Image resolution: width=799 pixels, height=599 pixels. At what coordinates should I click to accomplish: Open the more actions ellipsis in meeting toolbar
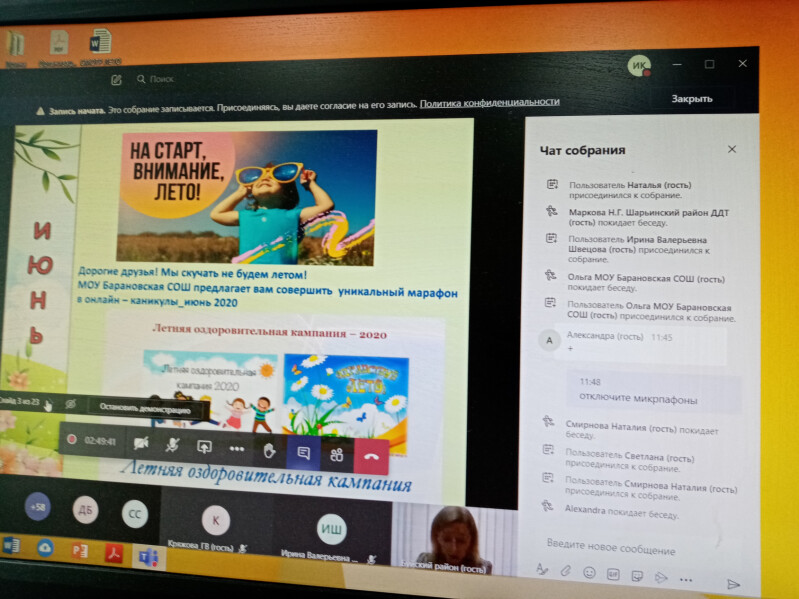pos(237,448)
